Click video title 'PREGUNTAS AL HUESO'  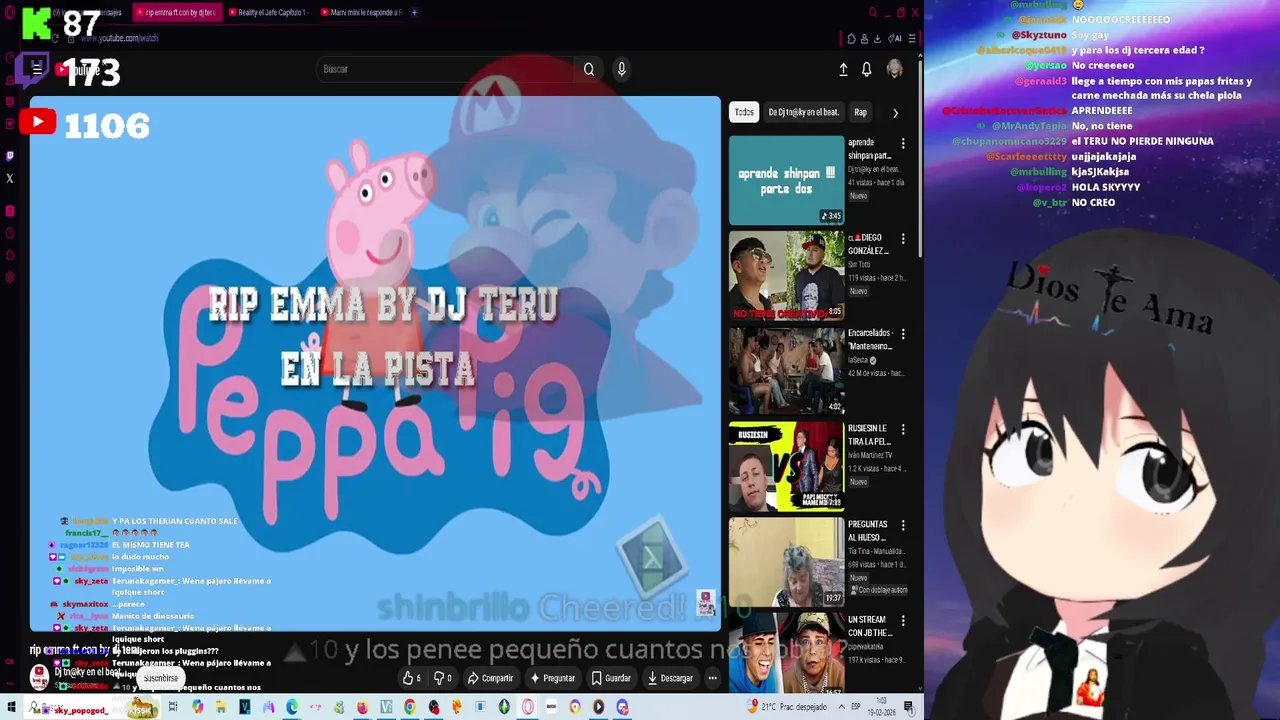[x=868, y=530]
